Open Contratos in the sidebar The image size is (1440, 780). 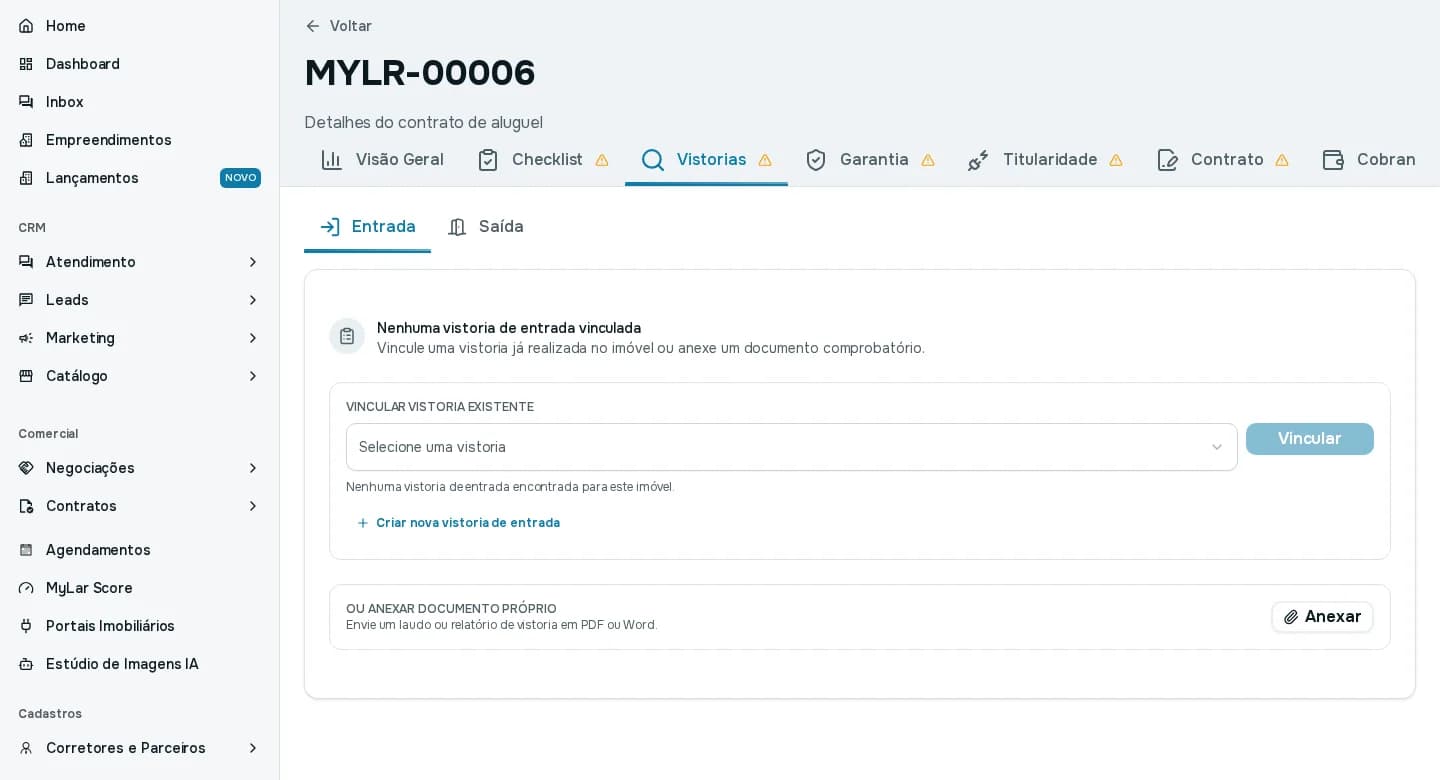pos(140,506)
